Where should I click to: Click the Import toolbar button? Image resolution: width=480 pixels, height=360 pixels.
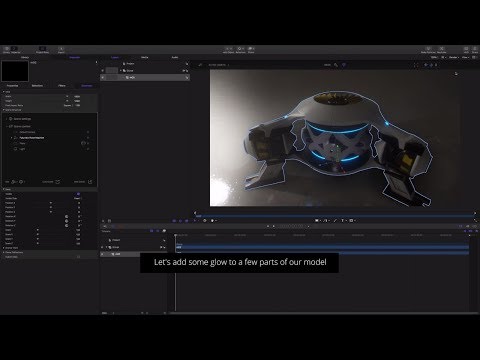(61, 50)
